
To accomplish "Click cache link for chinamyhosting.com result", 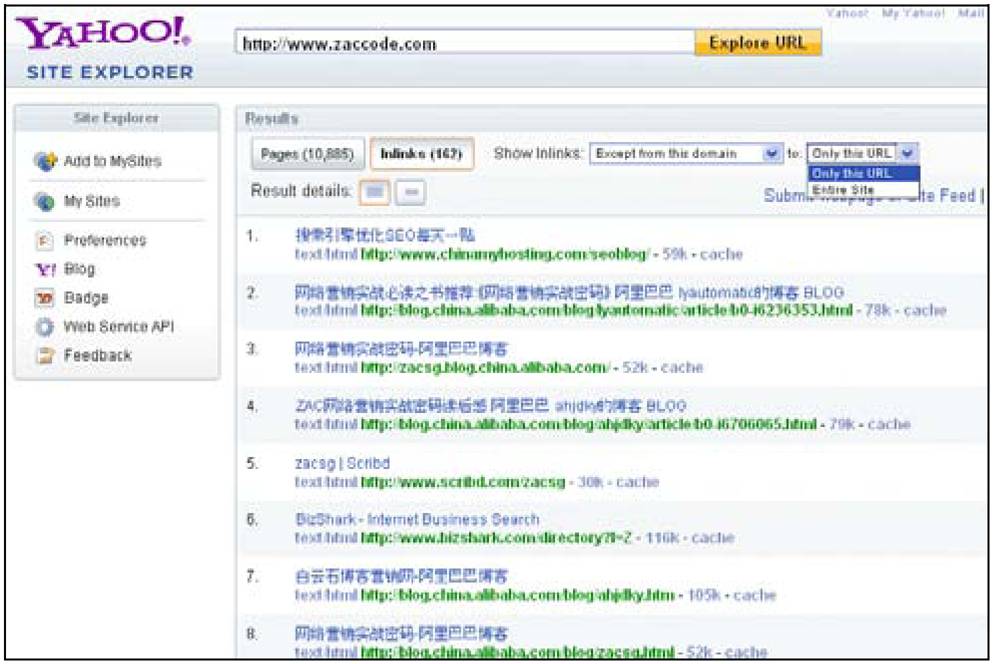I will pyautogui.click(x=721, y=255).
